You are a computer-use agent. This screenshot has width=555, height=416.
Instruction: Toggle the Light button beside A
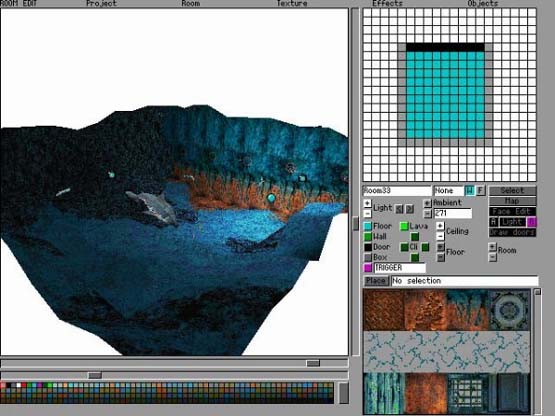[x=512, y=222]
